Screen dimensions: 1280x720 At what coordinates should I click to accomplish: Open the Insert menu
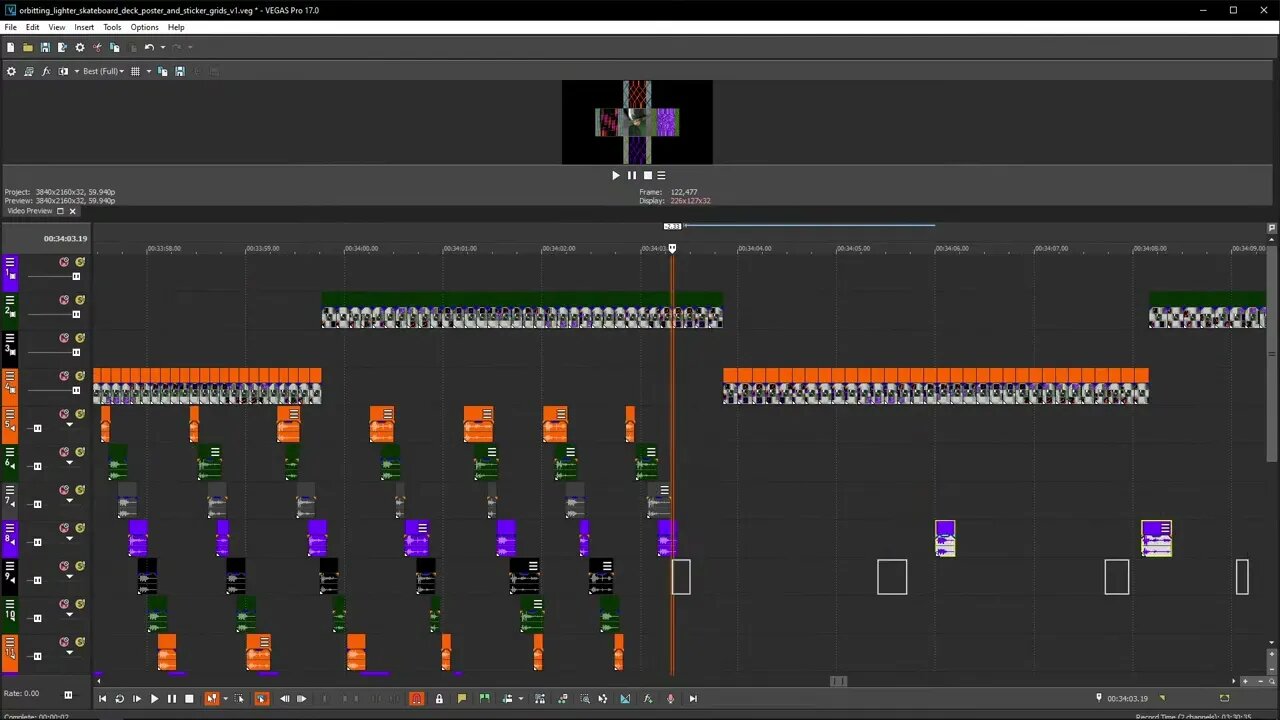[84, 27]
